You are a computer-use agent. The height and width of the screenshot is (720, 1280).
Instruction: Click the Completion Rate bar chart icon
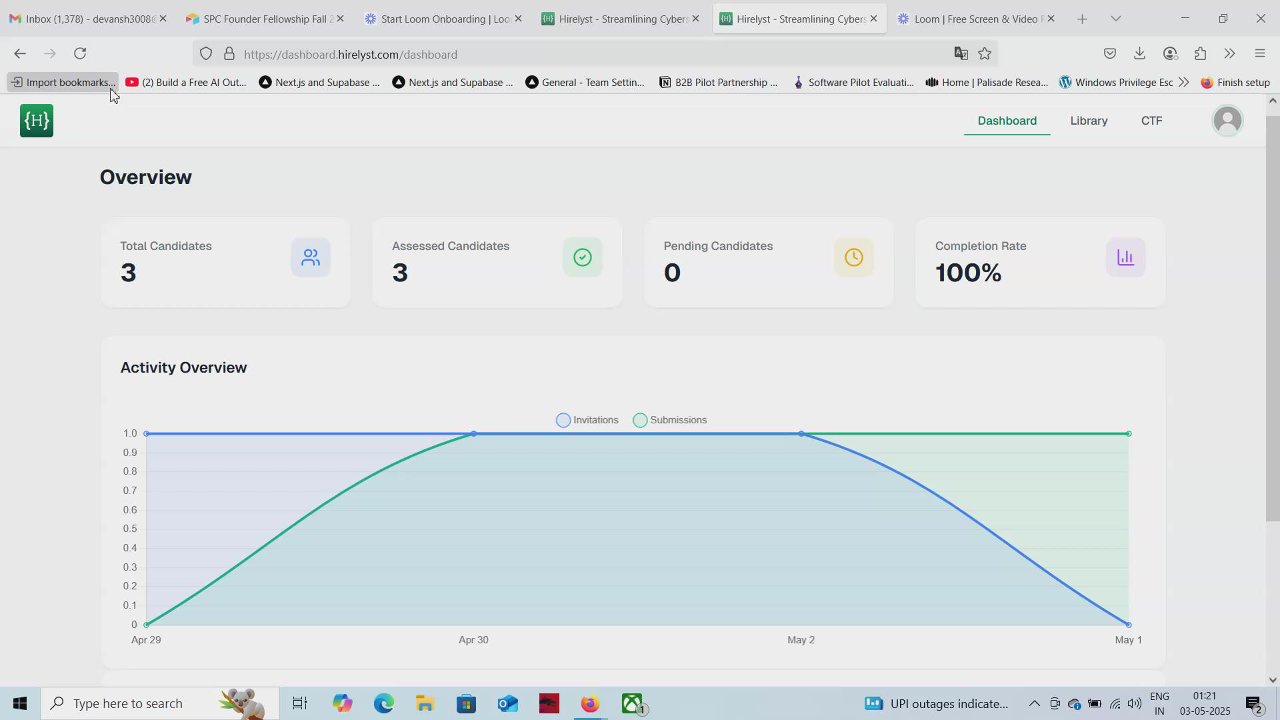click(1126, 258)
